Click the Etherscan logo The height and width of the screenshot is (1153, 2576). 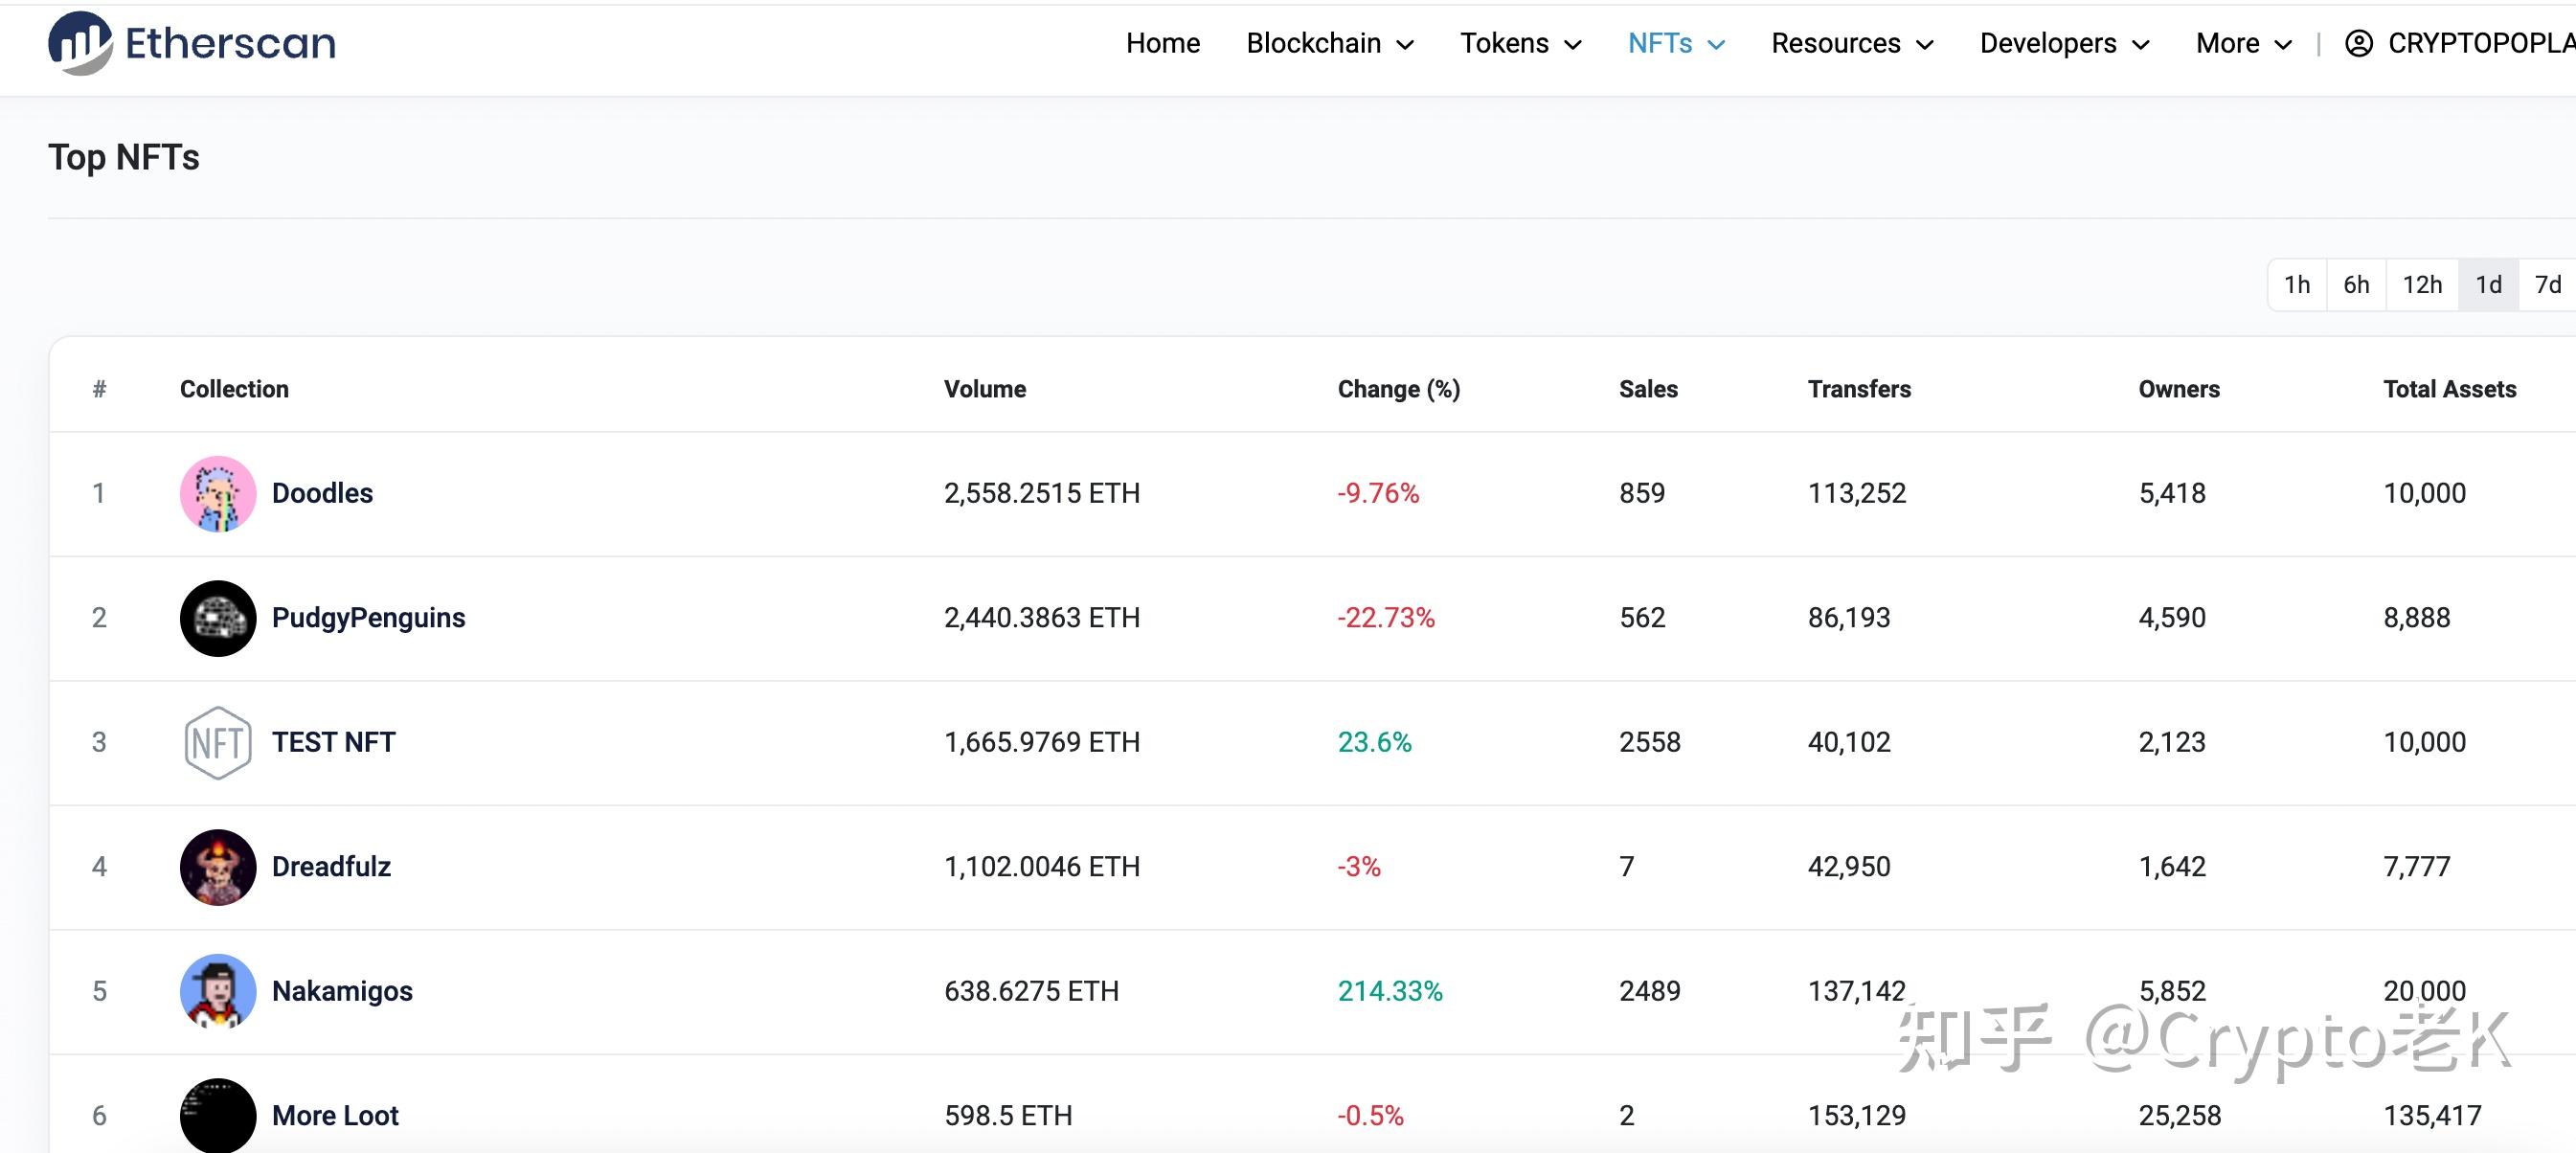192,43
